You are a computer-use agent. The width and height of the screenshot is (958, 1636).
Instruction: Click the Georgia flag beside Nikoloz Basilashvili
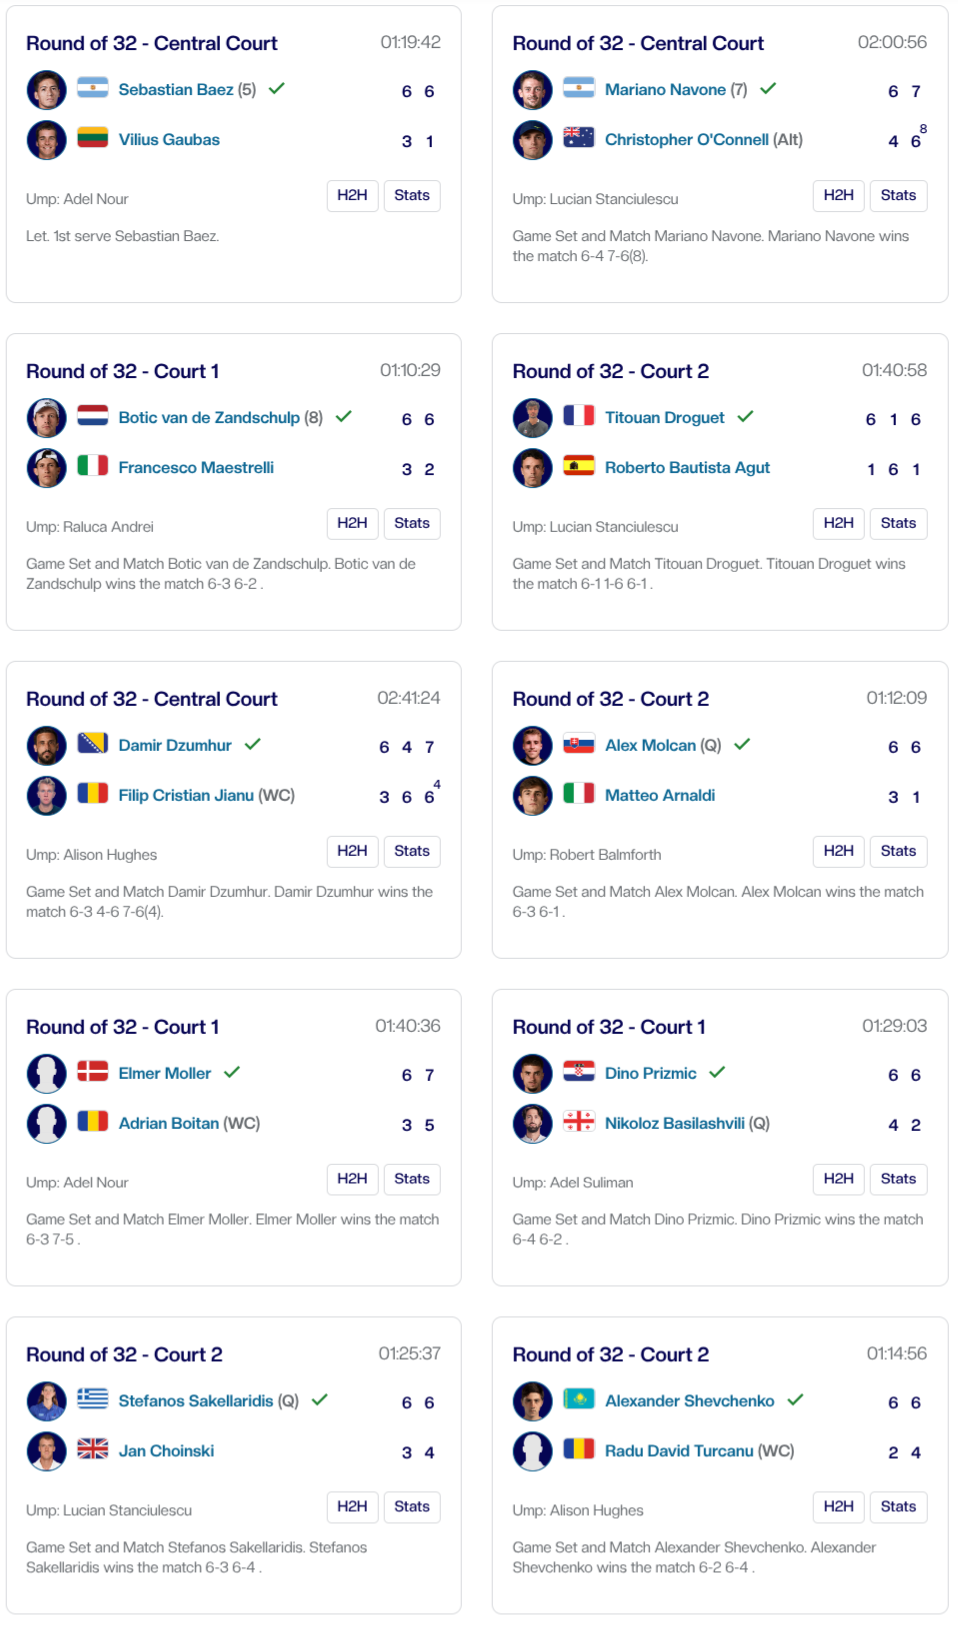point(578,1122)
